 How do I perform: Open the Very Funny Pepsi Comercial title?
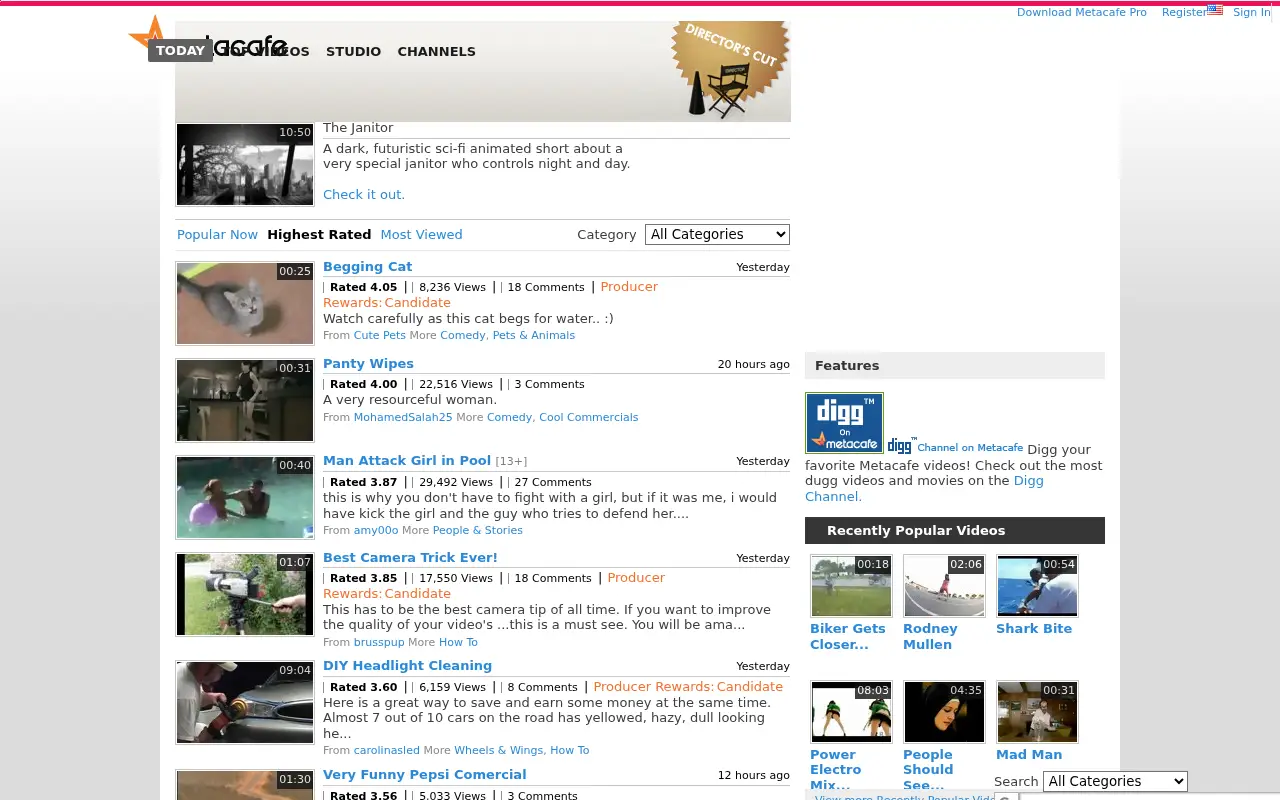[424, 774]
